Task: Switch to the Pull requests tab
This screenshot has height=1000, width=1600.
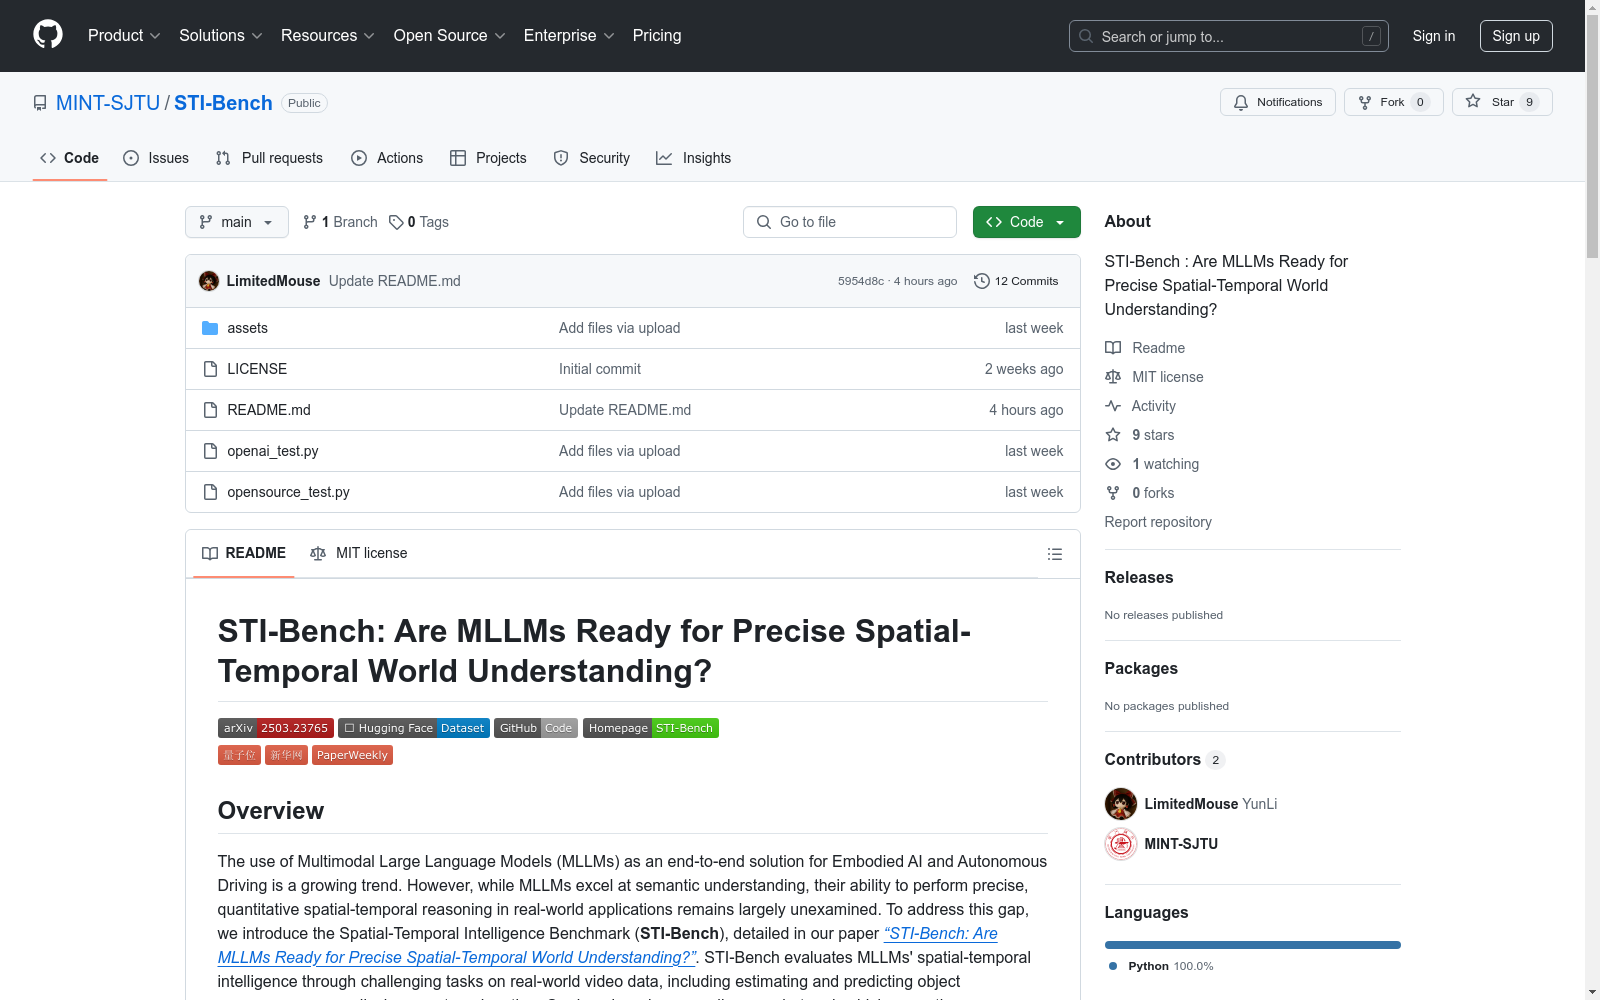Action: (x=269, y=158)
